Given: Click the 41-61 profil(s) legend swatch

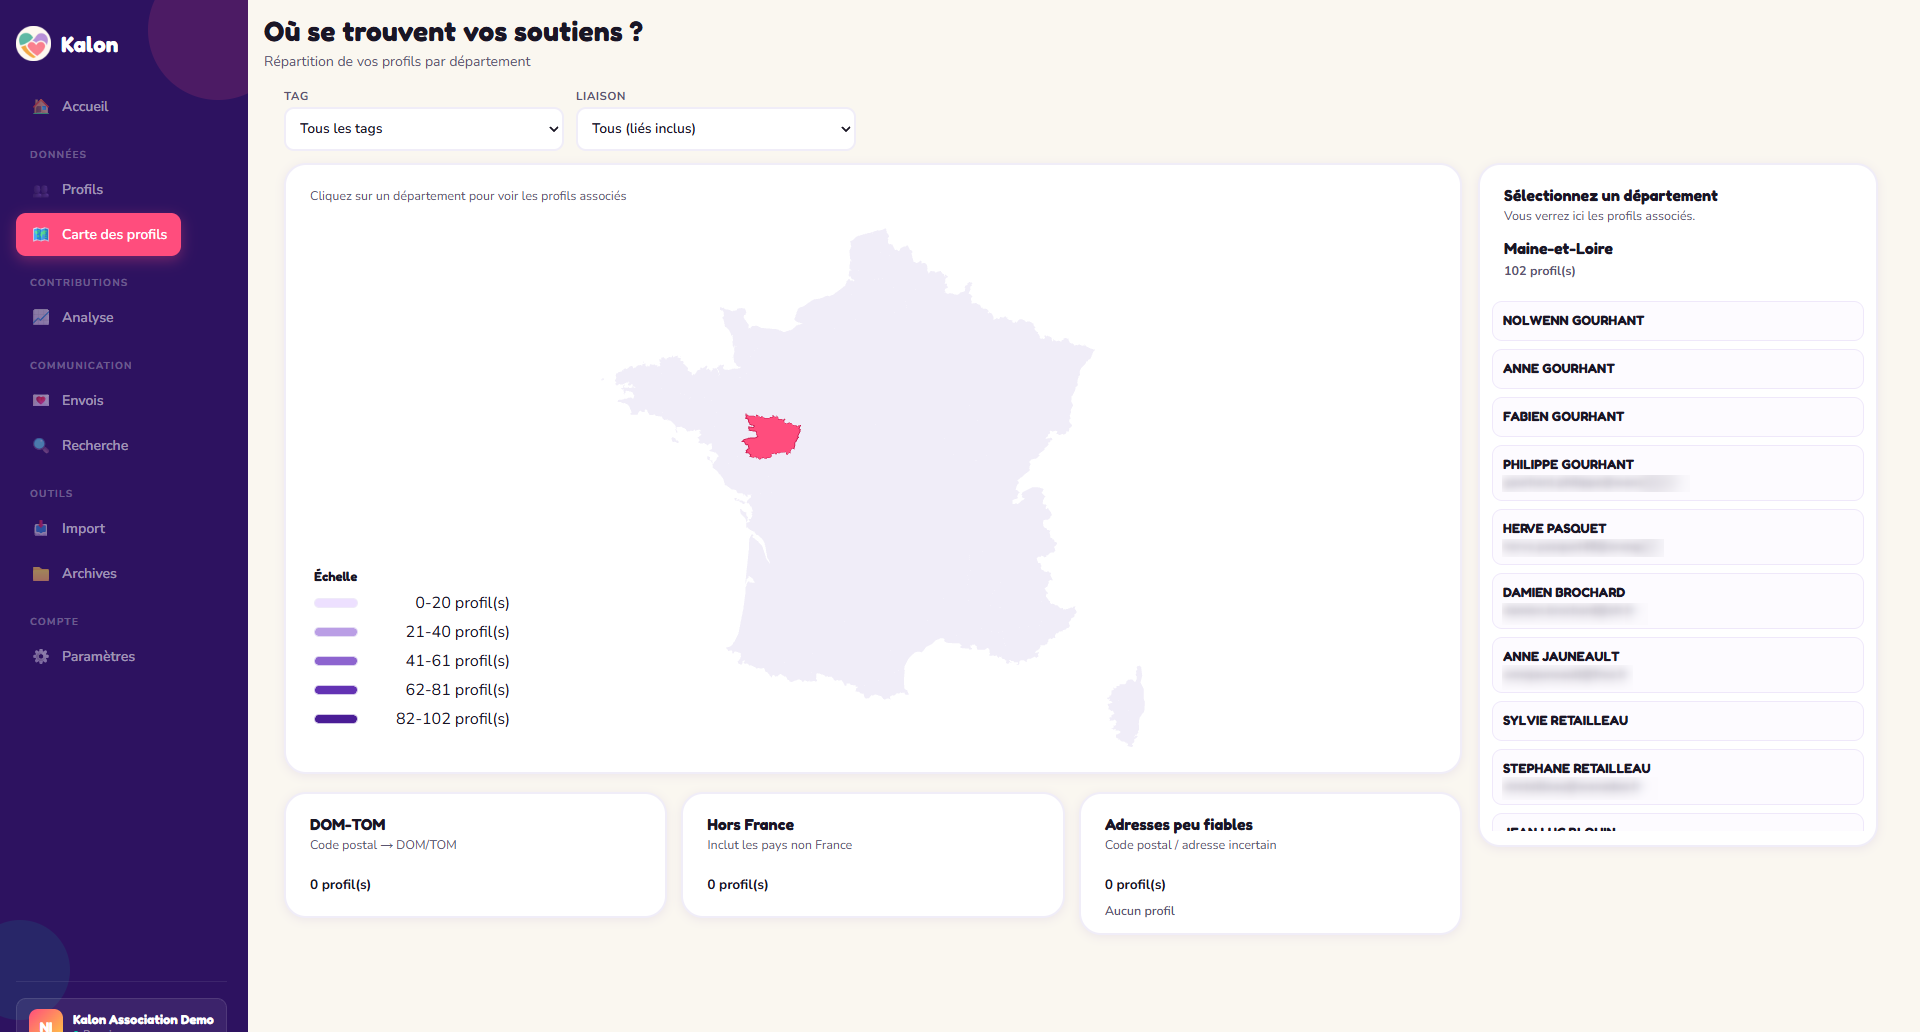Looking at the screenshot, I should [x=336, y=661].
